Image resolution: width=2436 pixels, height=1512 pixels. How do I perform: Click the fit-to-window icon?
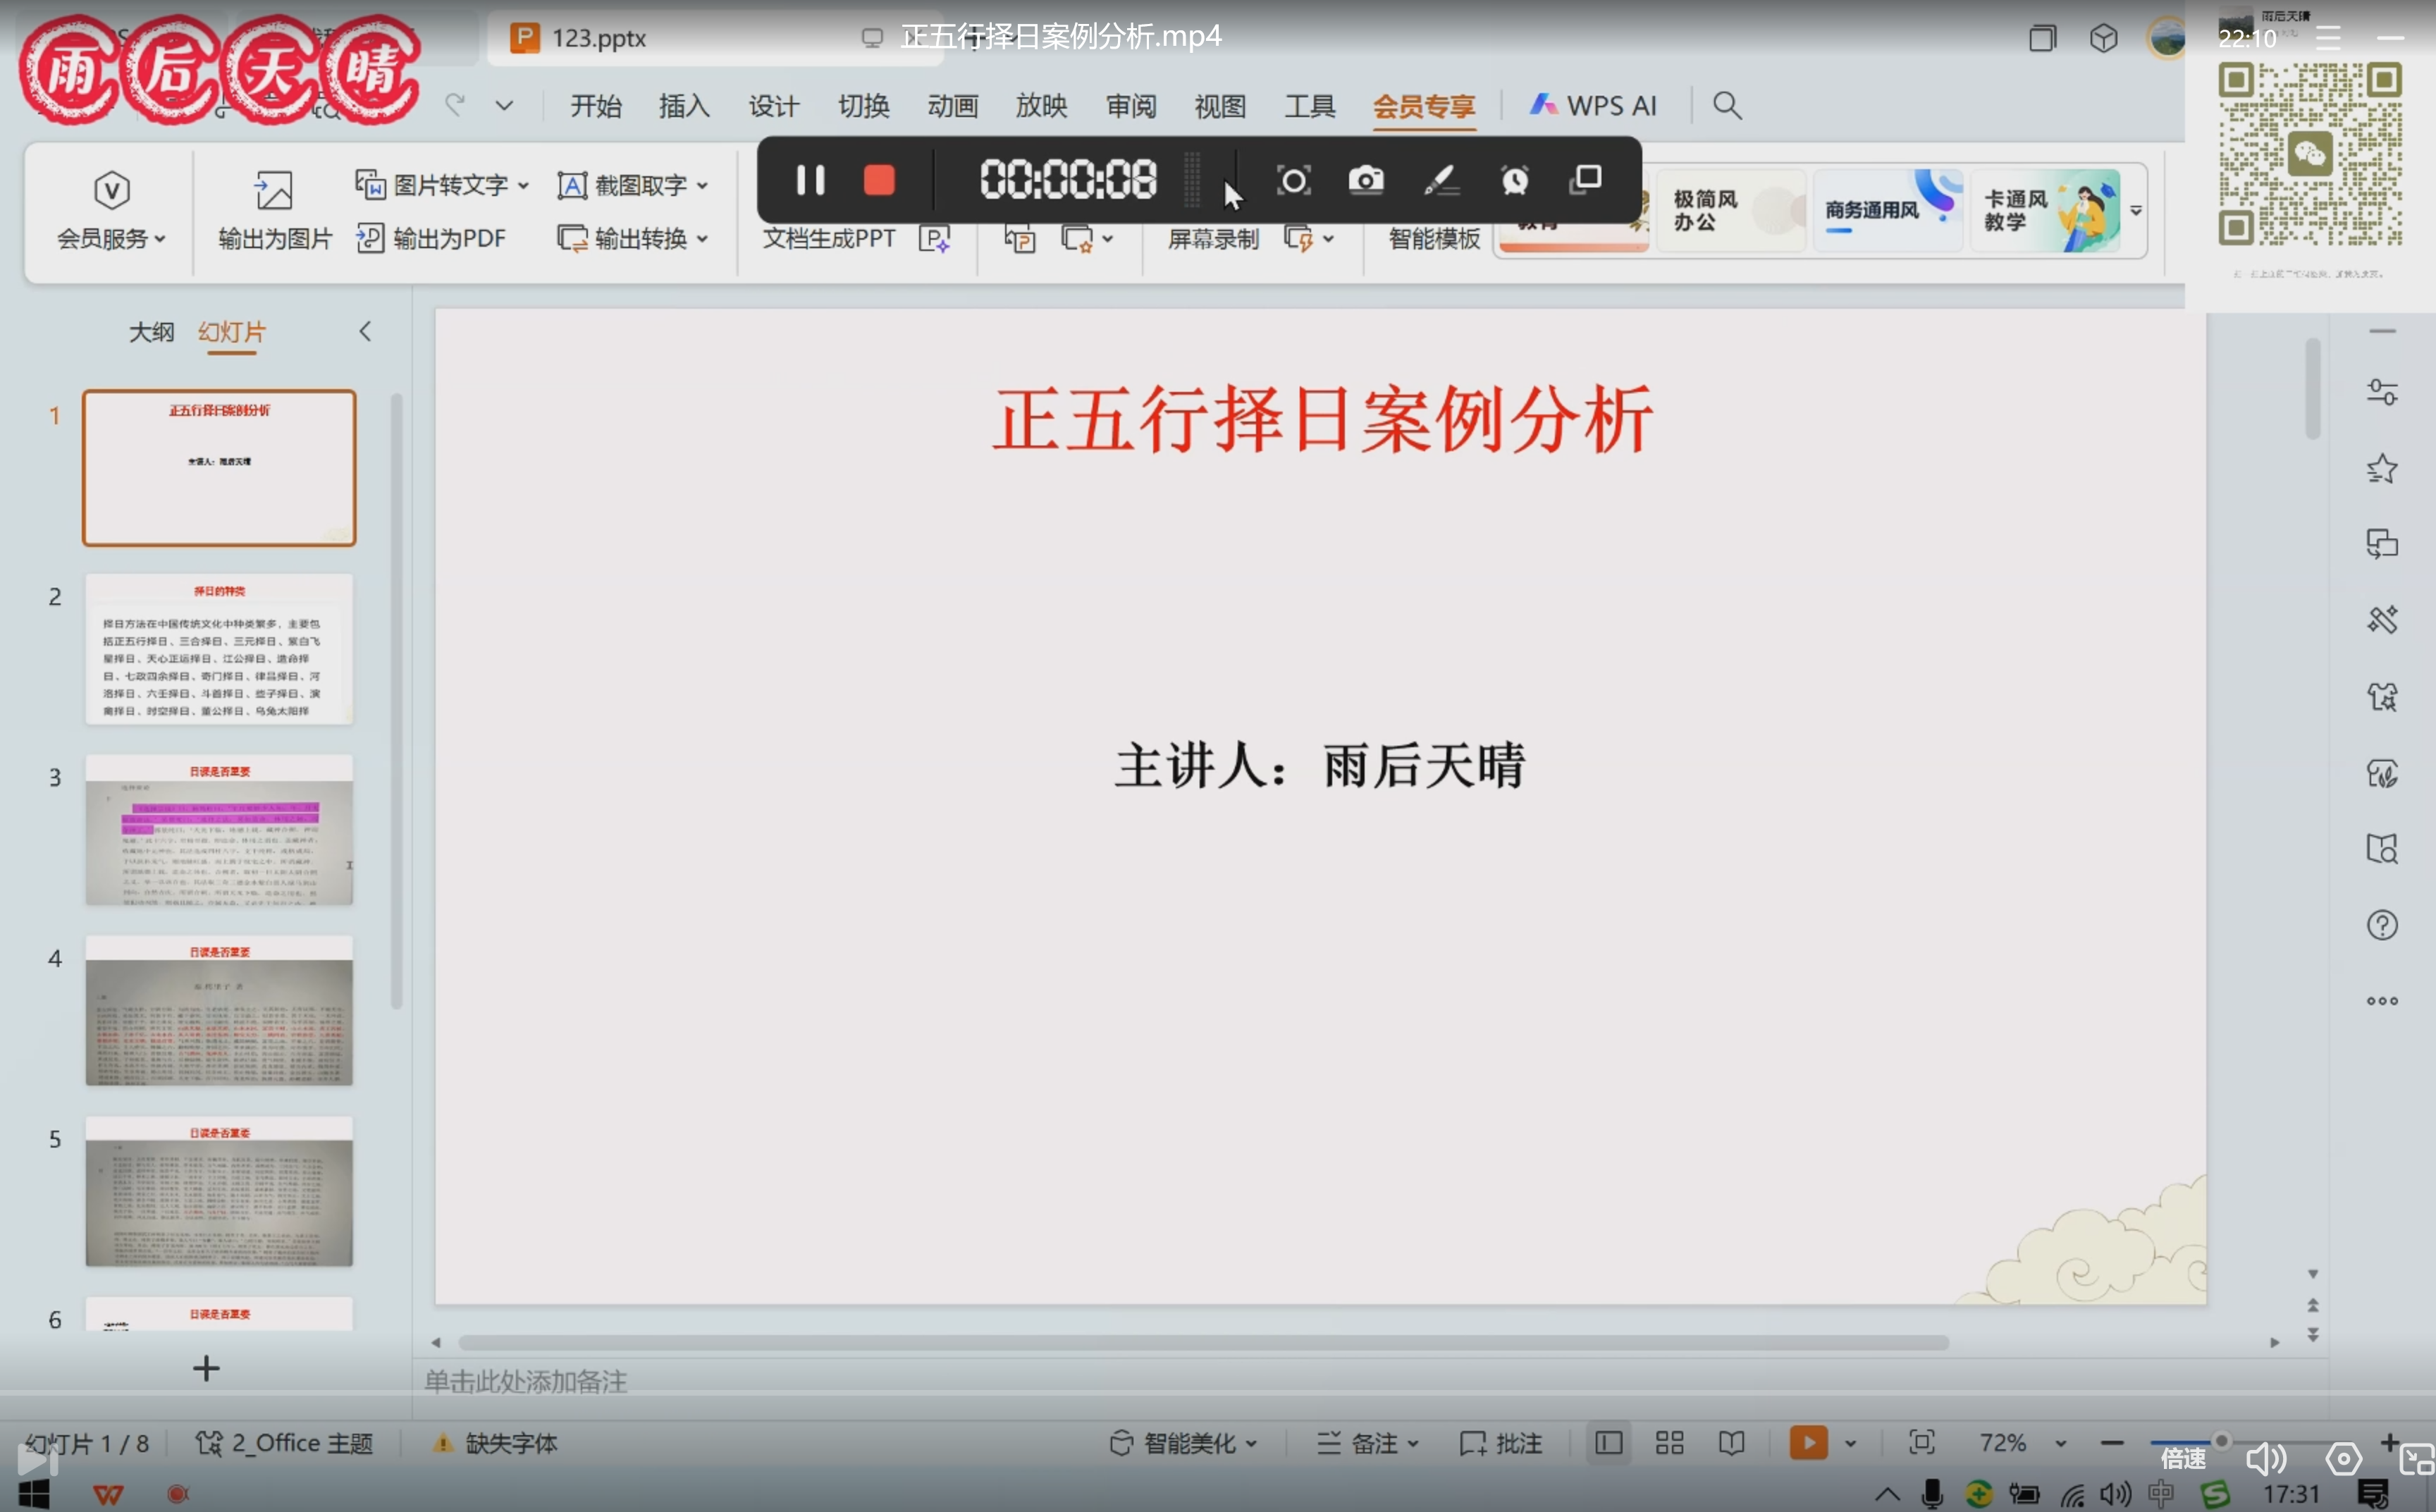(x=1921, y=1443)
